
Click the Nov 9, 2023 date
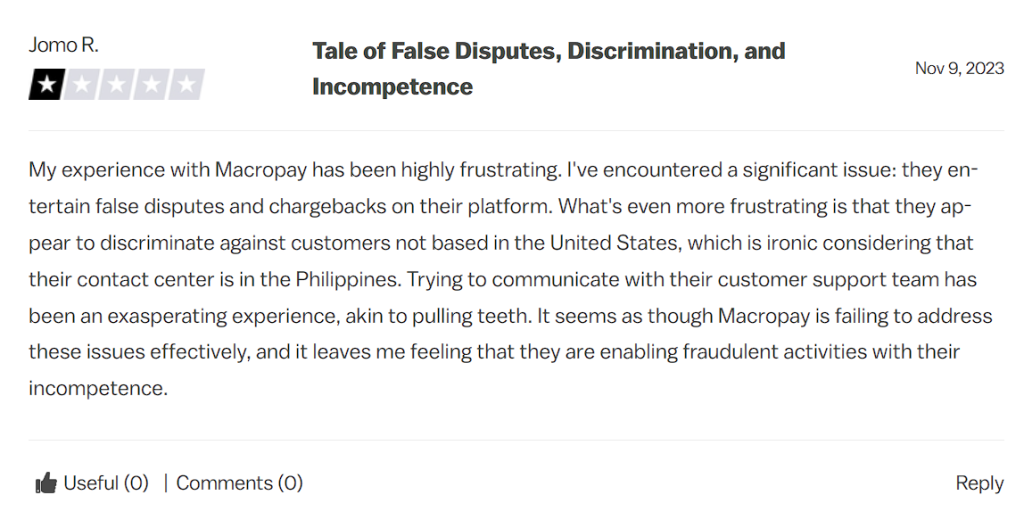coord(959,68)
